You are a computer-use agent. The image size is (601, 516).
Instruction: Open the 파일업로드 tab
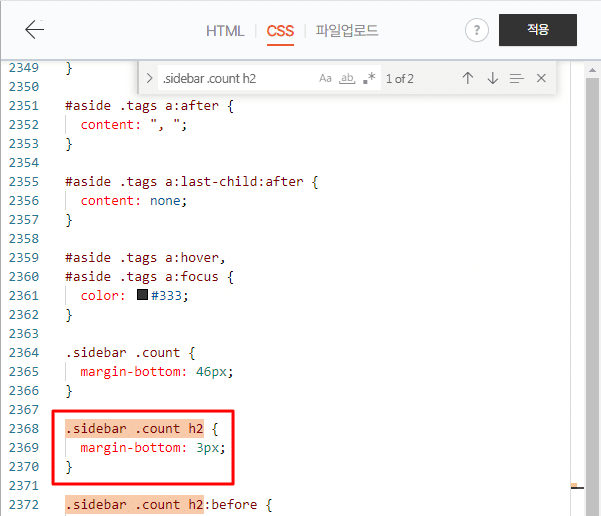[x=347, y=30]
